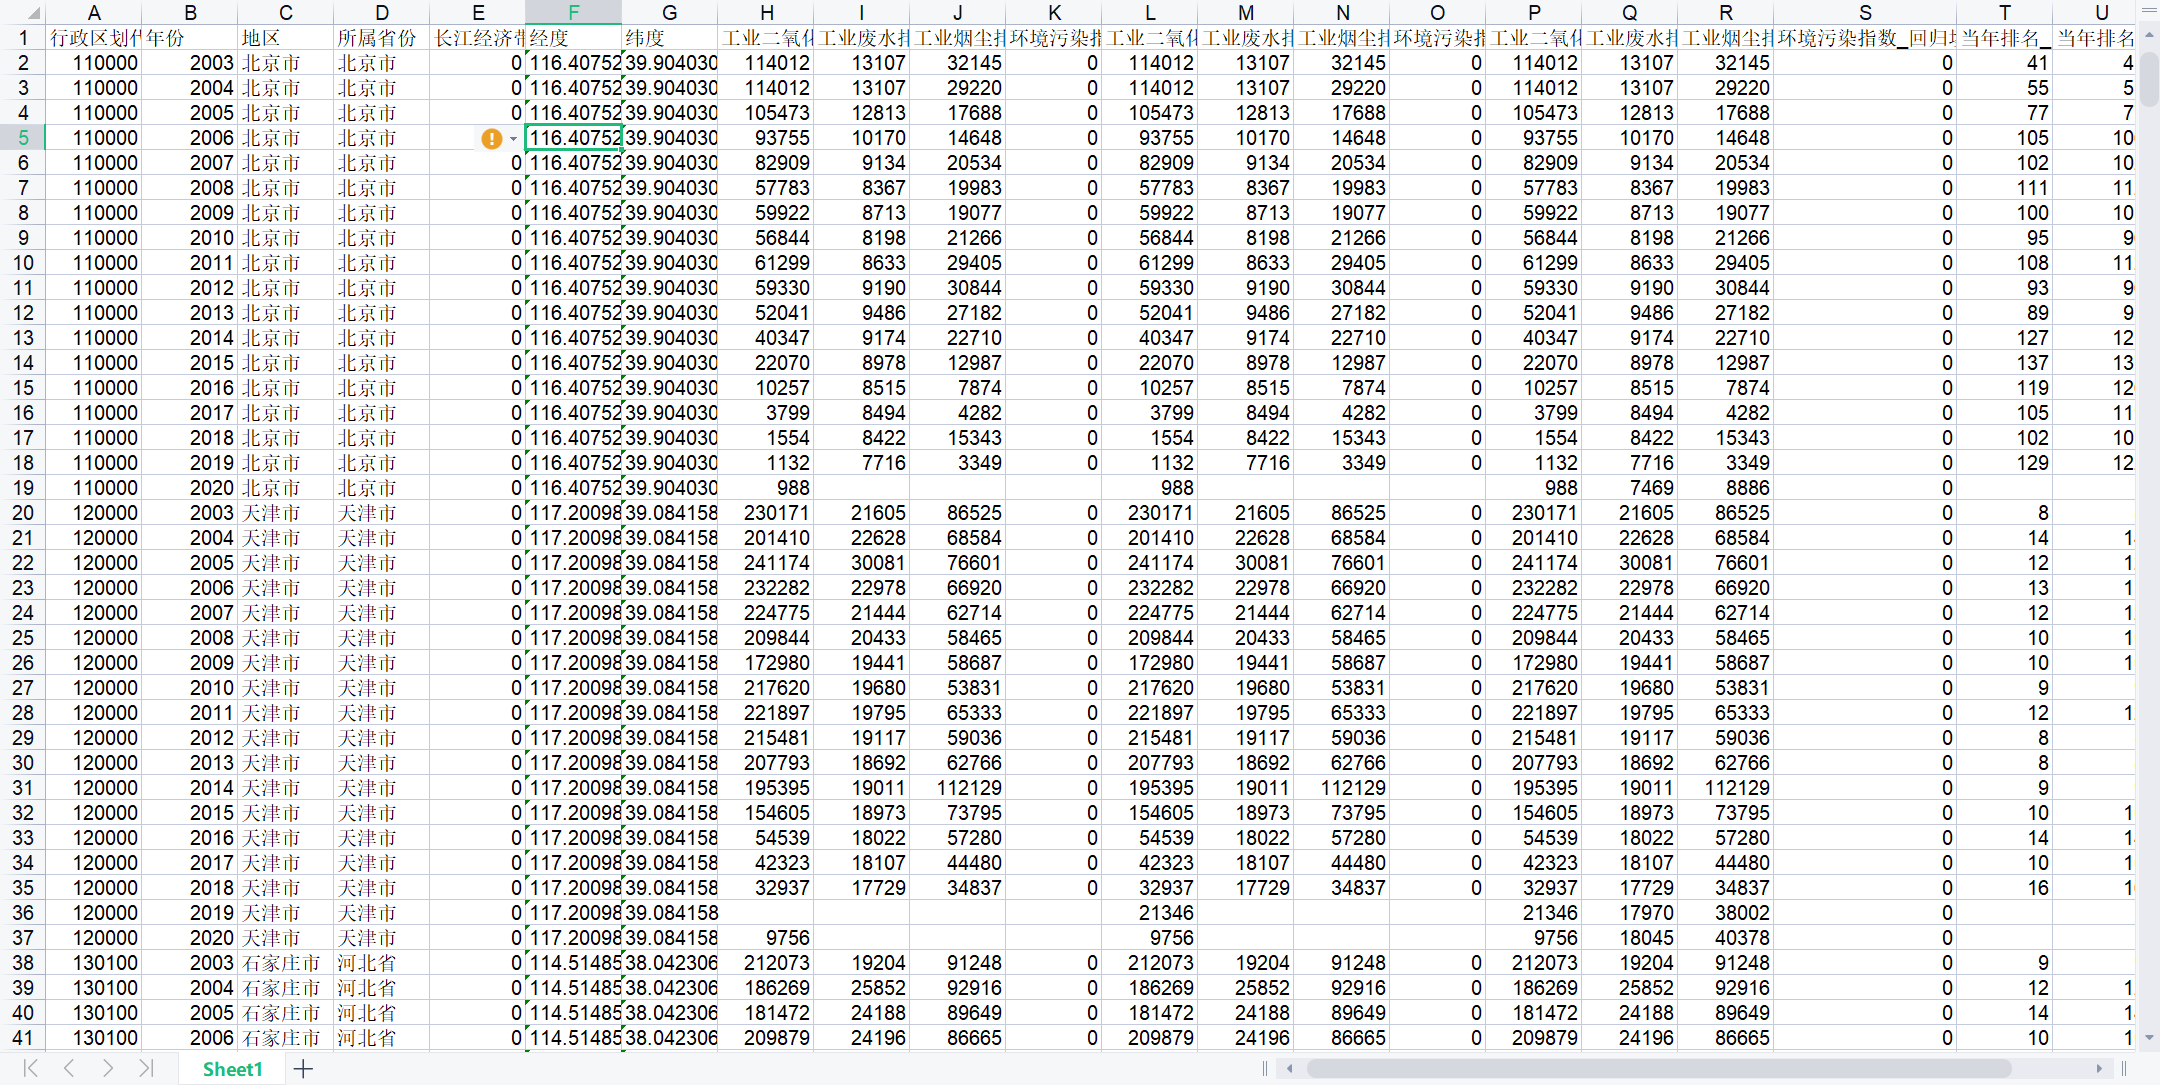Select column S header
Screen dimensions: 2160x1085
point(1865,12)
